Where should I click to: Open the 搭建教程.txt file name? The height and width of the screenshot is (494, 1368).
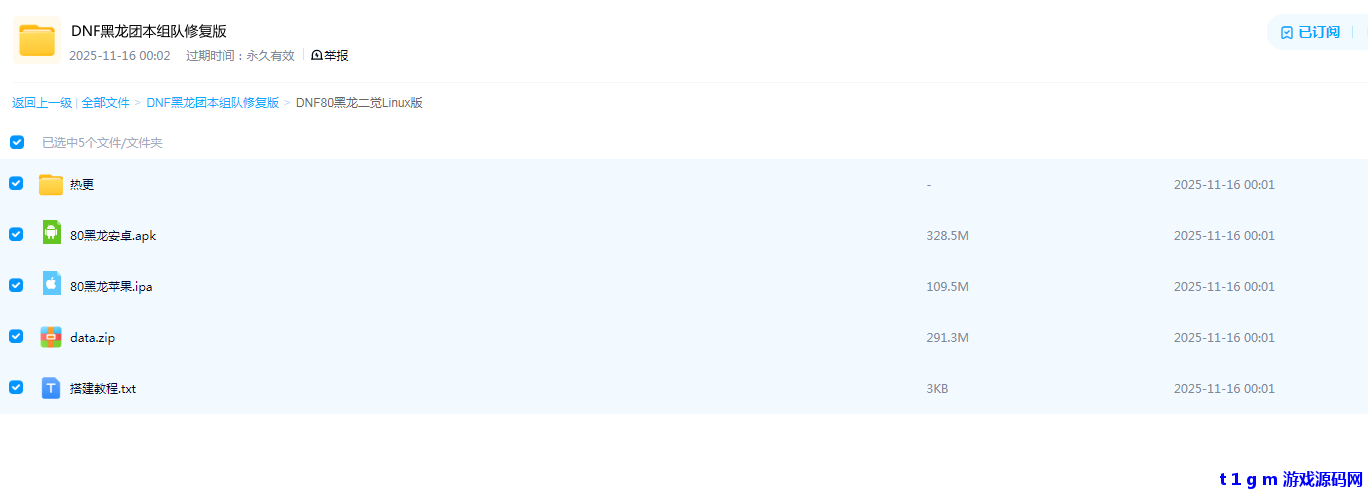[103, 389]
